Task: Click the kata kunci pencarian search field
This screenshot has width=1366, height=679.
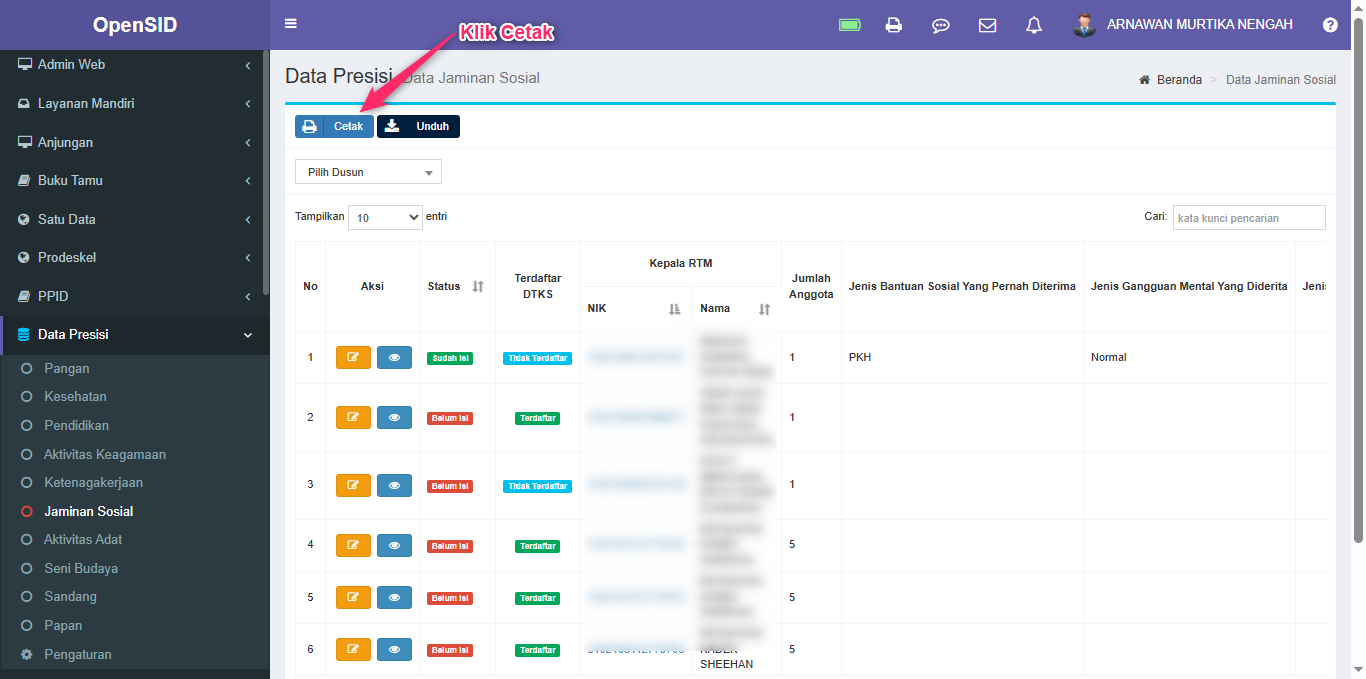Action: tap(1249, 218)
